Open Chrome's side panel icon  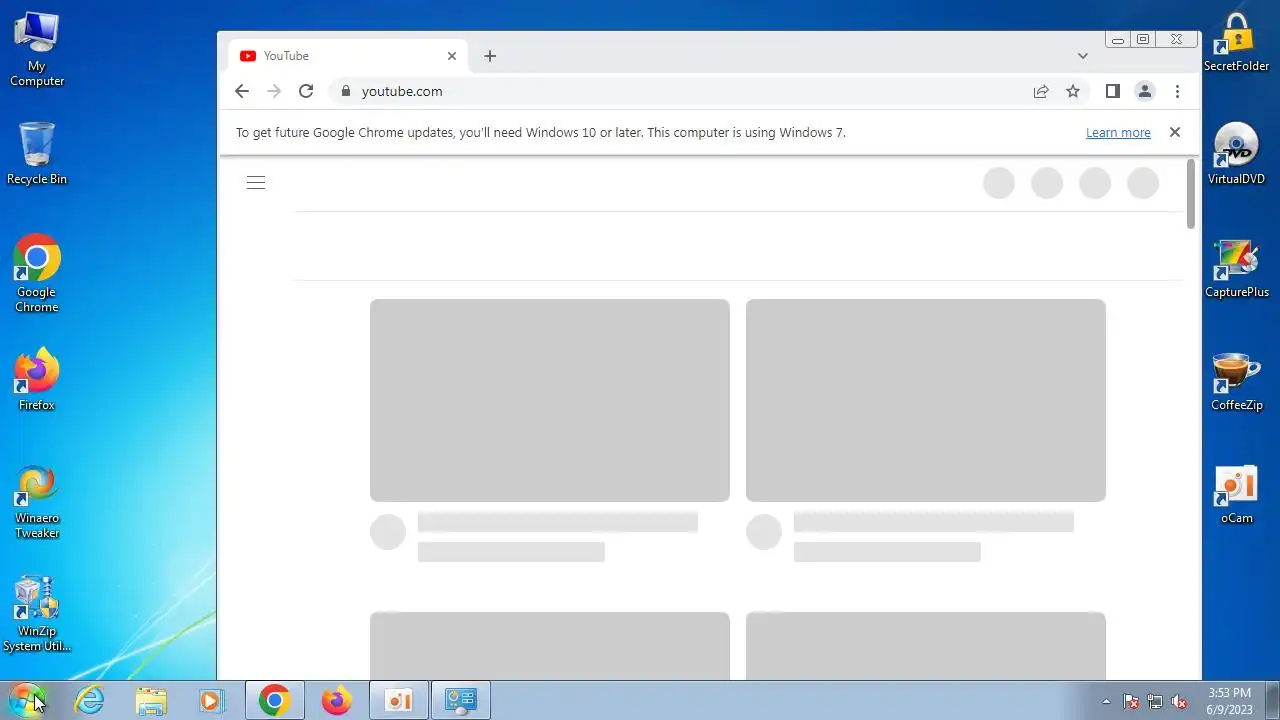click(1112, 91)
